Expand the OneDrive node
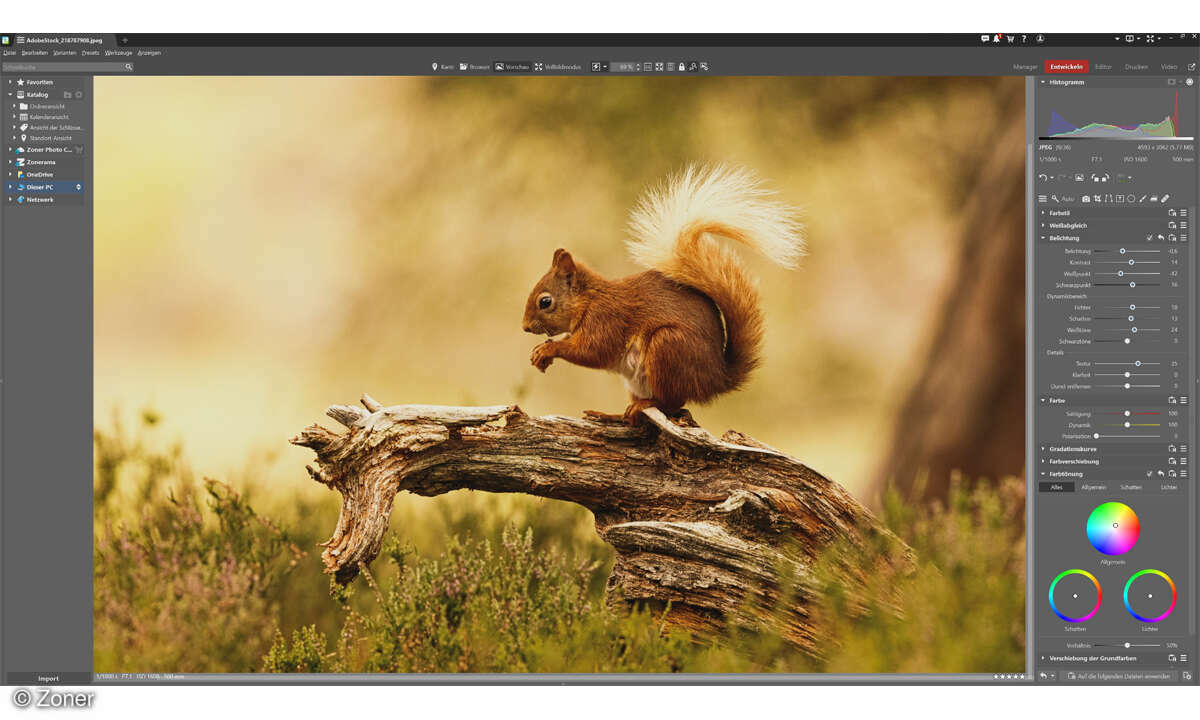This screenshot has height=720, width=1200. [10, 175]
